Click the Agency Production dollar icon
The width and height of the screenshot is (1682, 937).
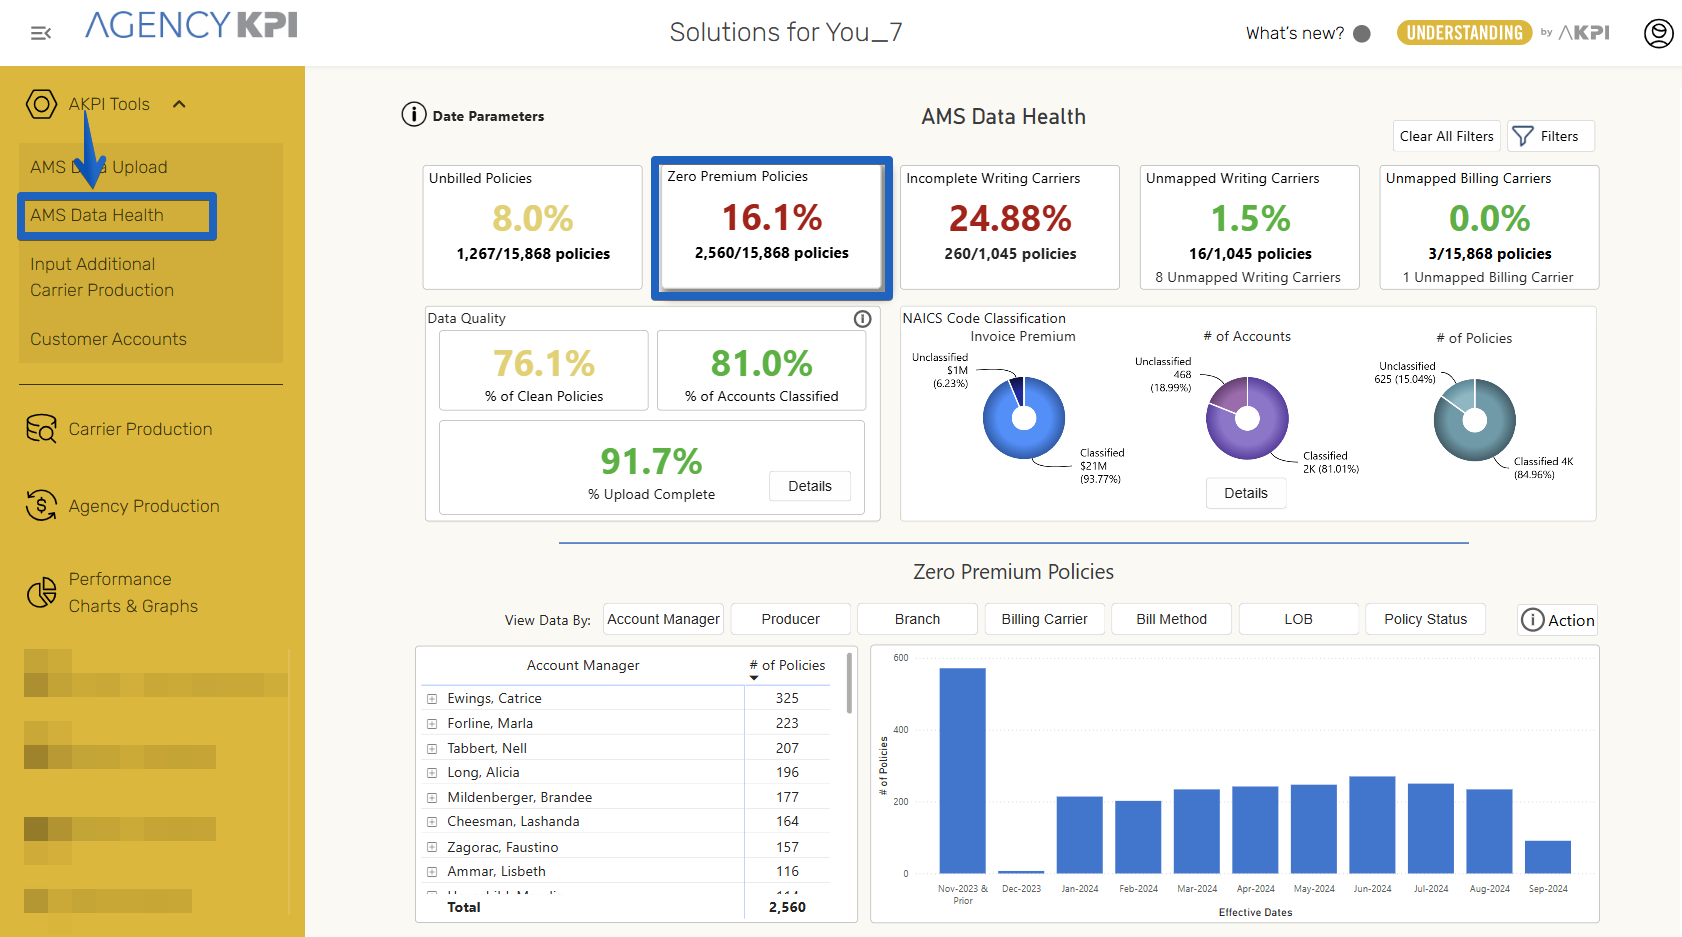pos(41,505)
